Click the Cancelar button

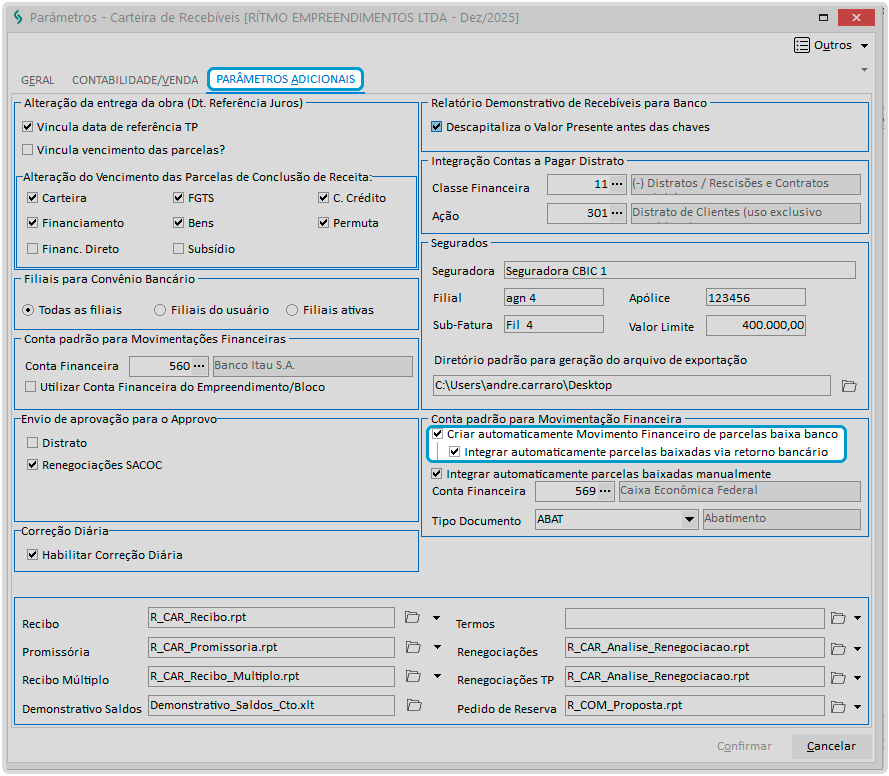(x=831, y=746)
